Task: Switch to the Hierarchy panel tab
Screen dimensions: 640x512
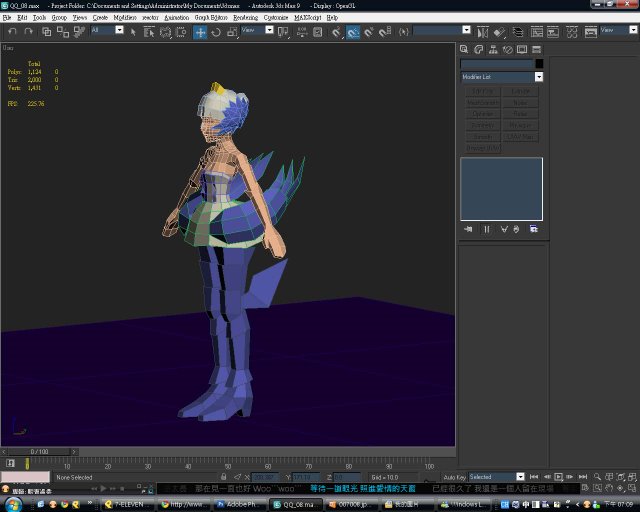Action: [x=493, y=50]
